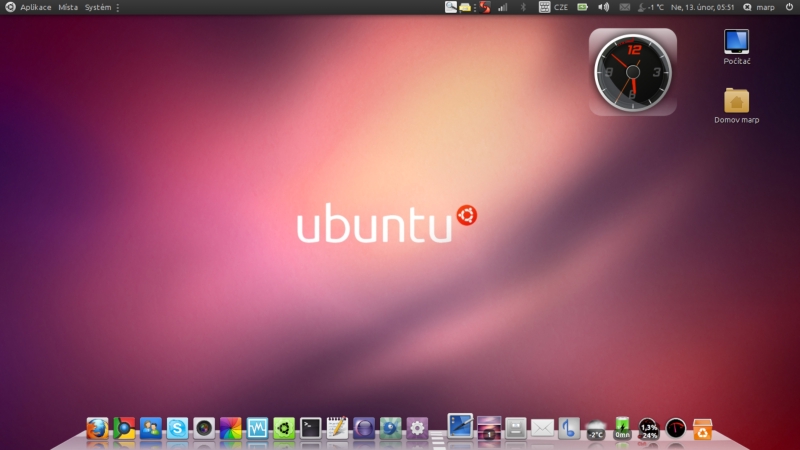Click the weather applet showing -2°C
The width and height of the screenshot is (800, 450).
click(x=595, y=429)
